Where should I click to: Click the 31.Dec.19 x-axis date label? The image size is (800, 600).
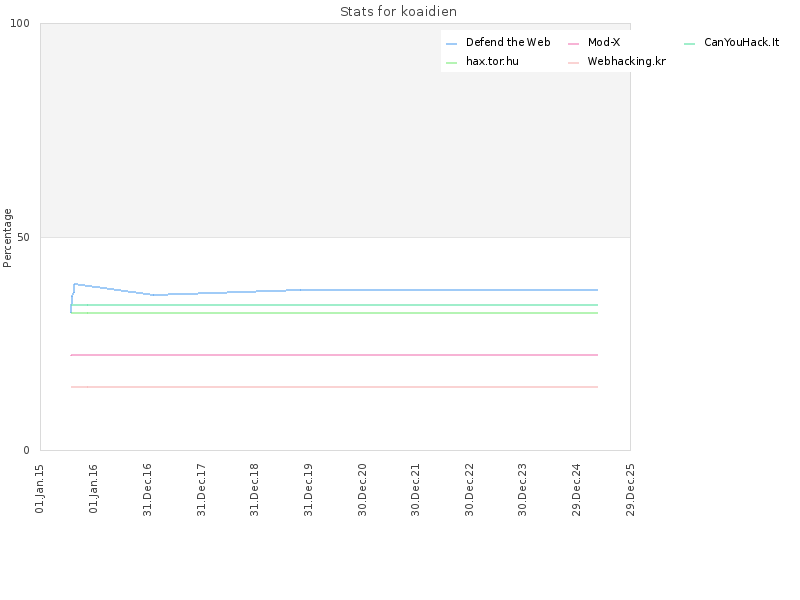click(x=308, y=490)
